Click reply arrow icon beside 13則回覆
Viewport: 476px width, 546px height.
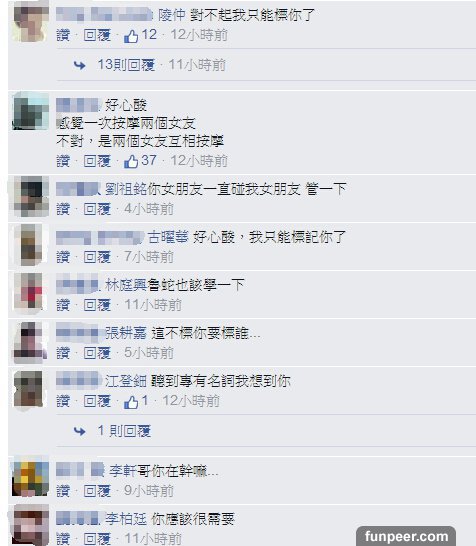click(x=80, y=65)
